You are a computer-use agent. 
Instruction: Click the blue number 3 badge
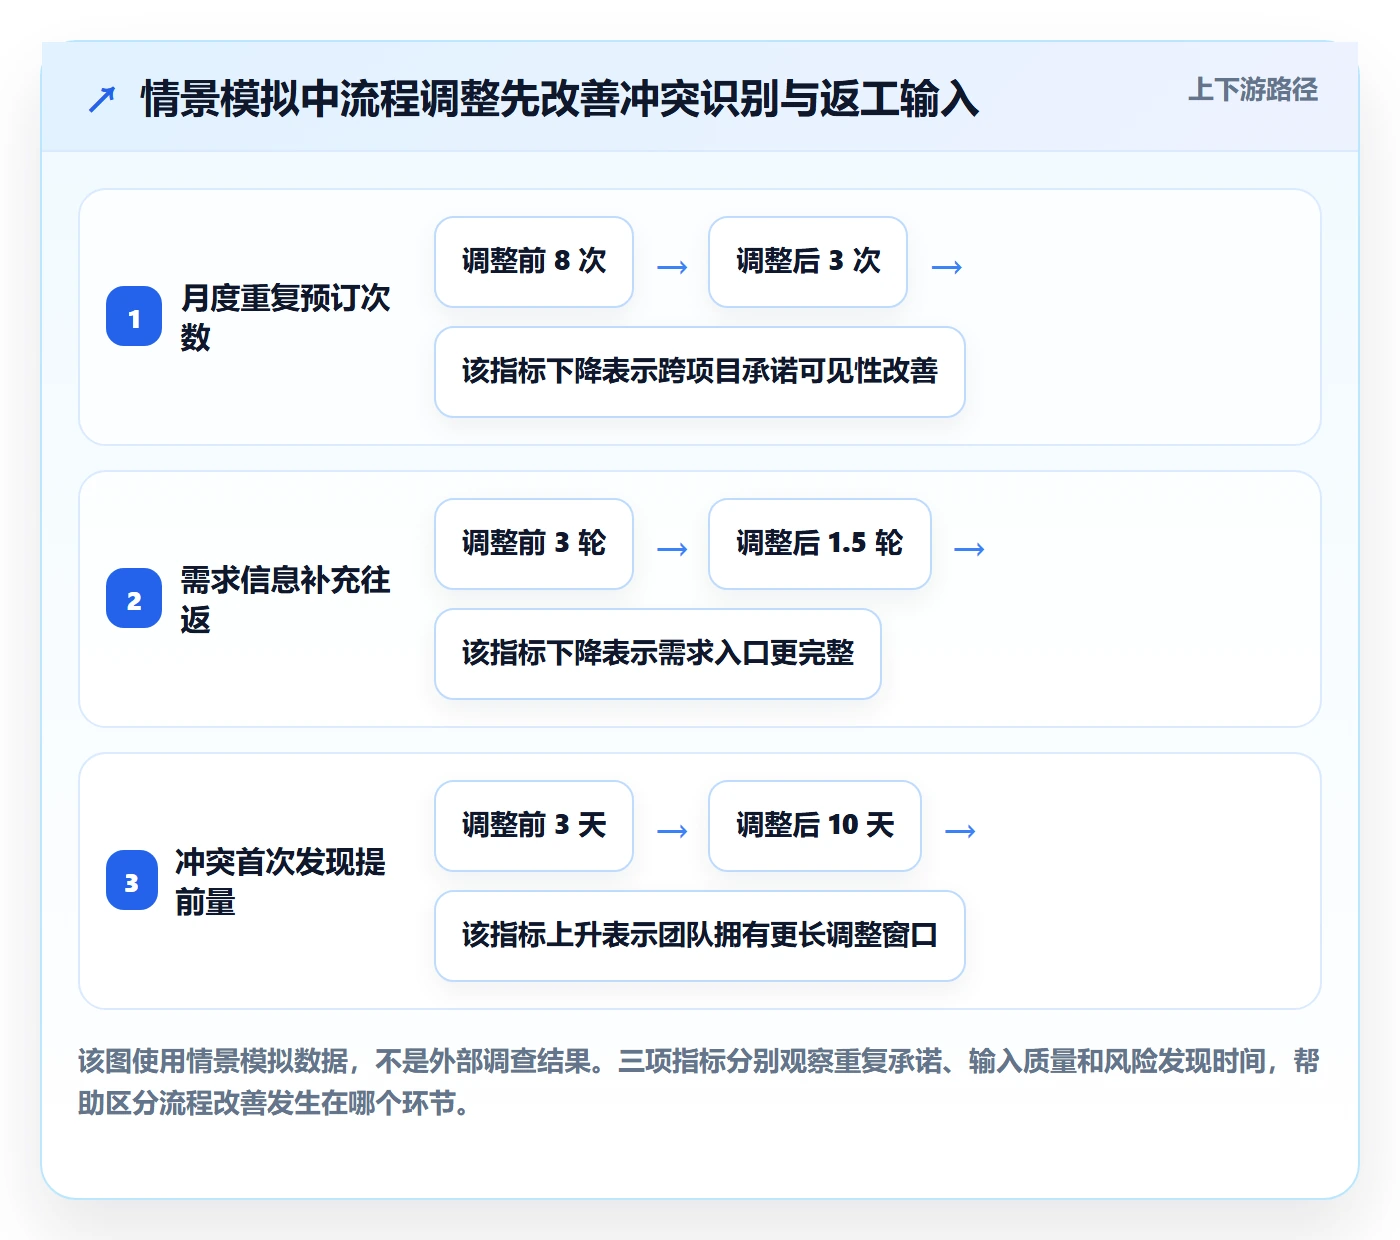click(x=132, y=881)
